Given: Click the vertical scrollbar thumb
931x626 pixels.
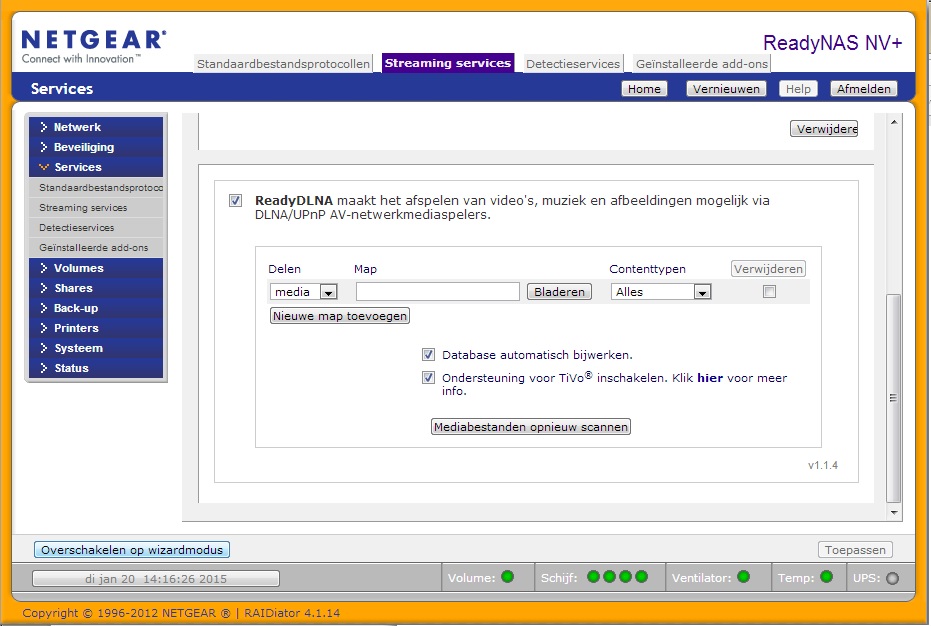Looking at the screenshot, I should point(894,396).
